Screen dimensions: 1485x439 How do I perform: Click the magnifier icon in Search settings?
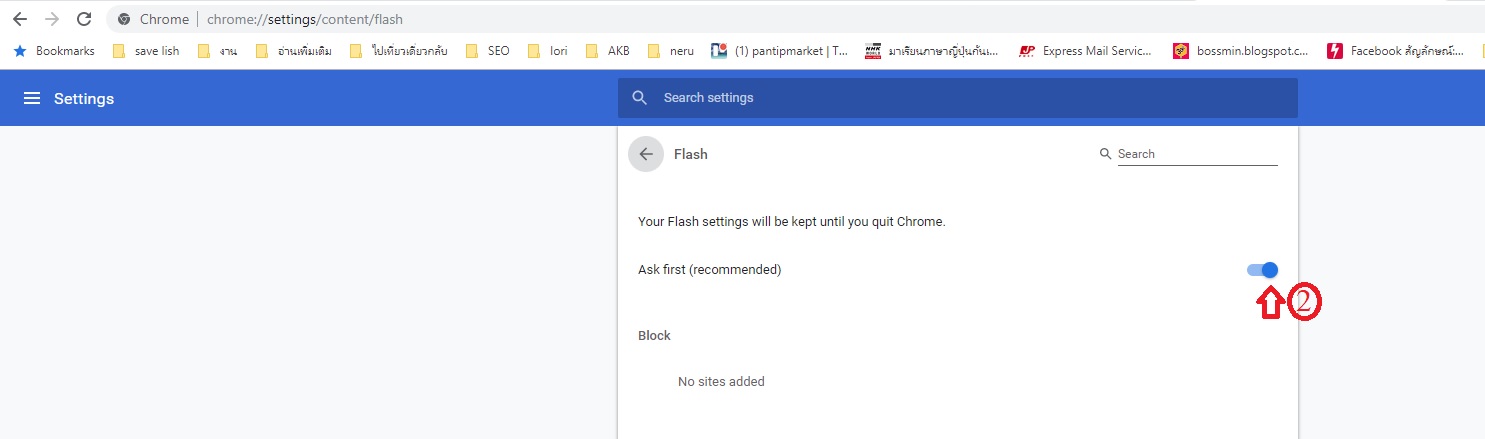pos(640,98)
